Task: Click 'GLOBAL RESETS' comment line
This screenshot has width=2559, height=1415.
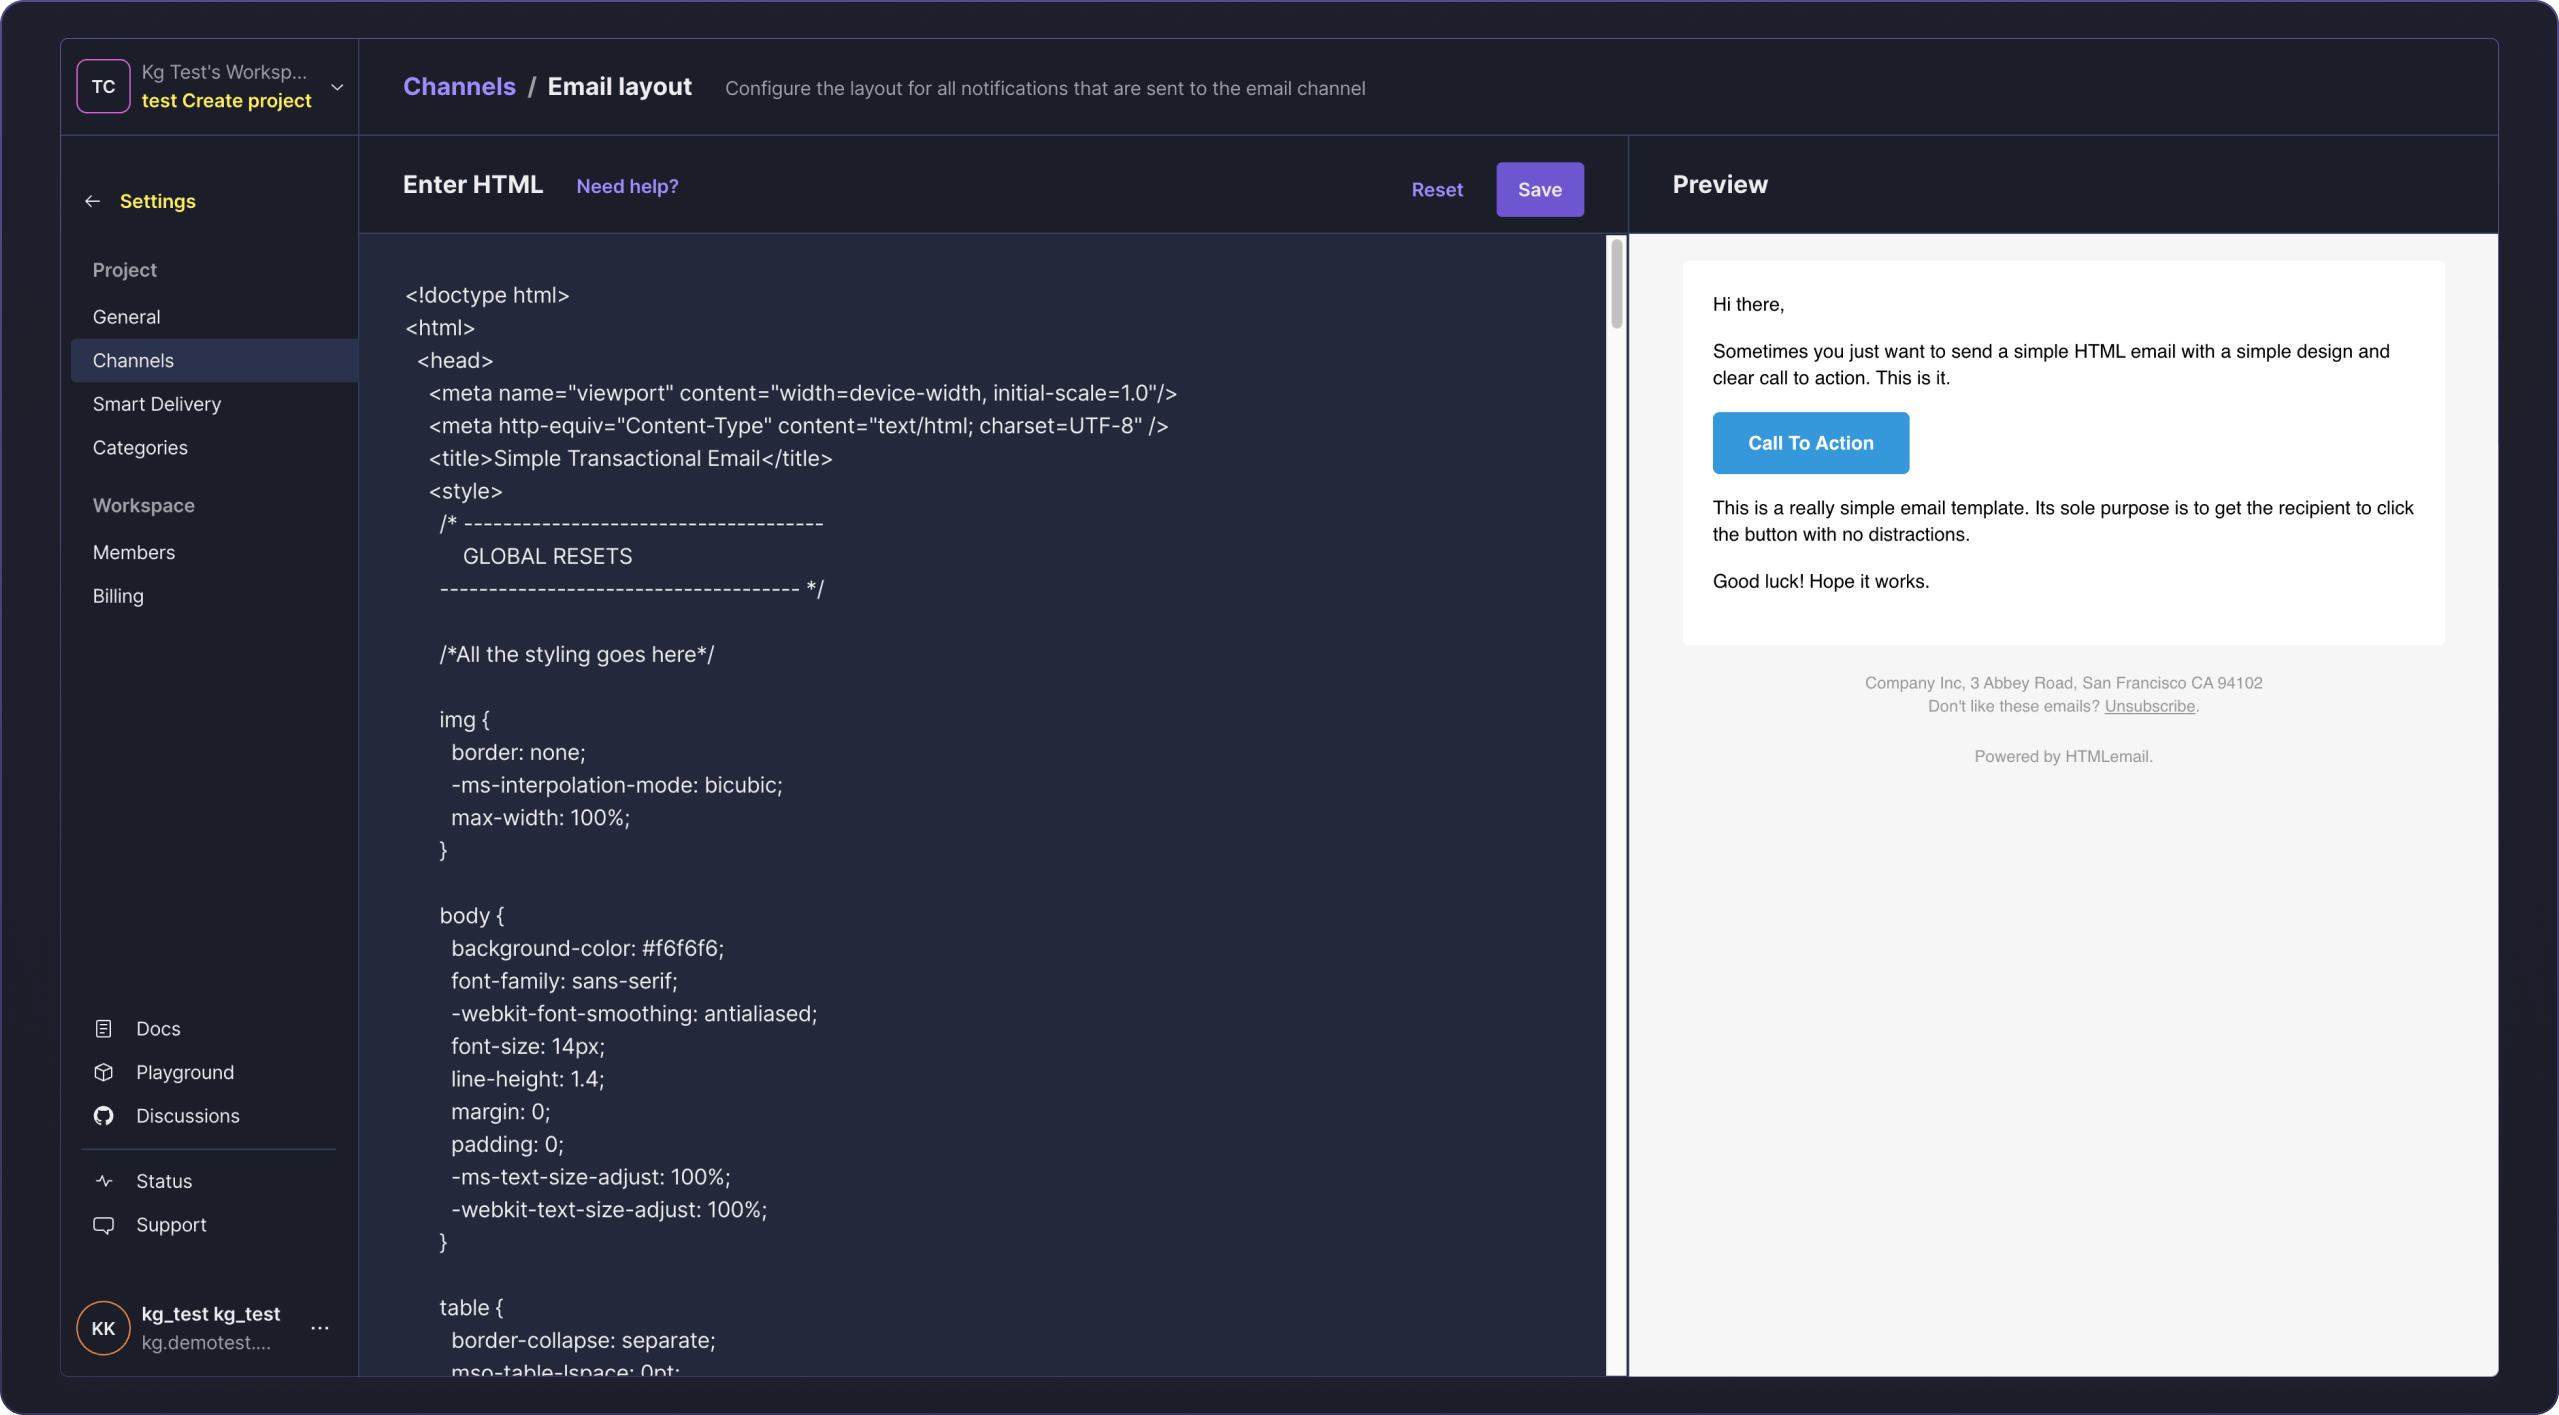Action: tap(547, 556)
